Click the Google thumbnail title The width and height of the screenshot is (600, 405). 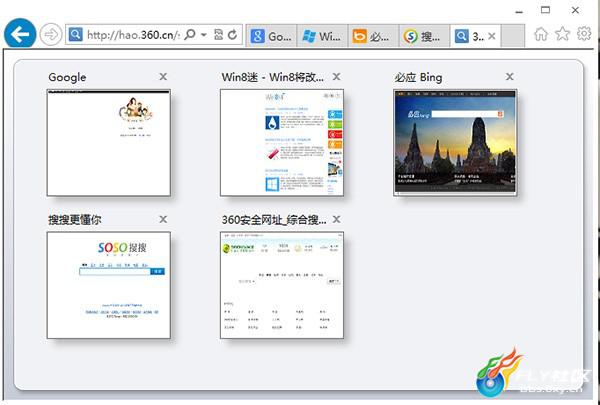coord(67,77)
